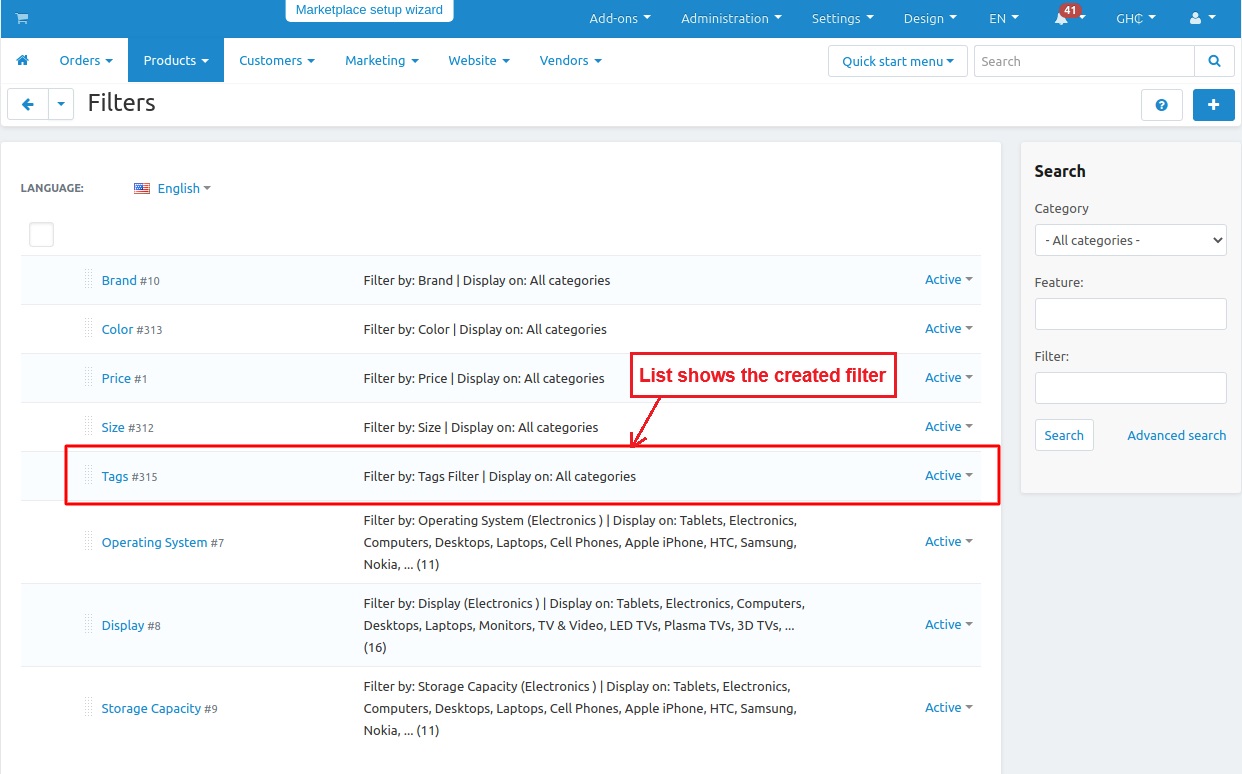Click the back arrow button

(x=28, y=104)
